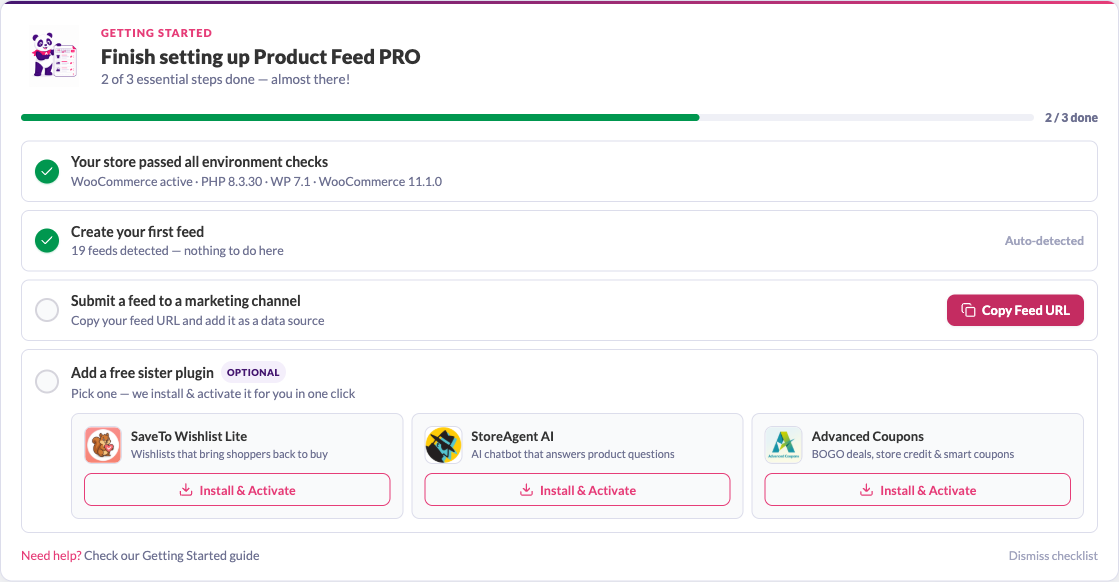Click the green checkmark for Create your first feed
The image size is (1119, 582).
point(47,241)
